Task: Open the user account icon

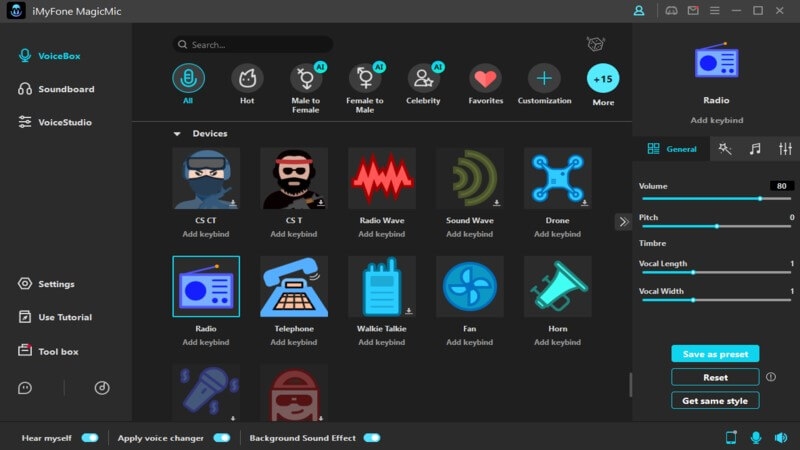Action: (639, 11)
